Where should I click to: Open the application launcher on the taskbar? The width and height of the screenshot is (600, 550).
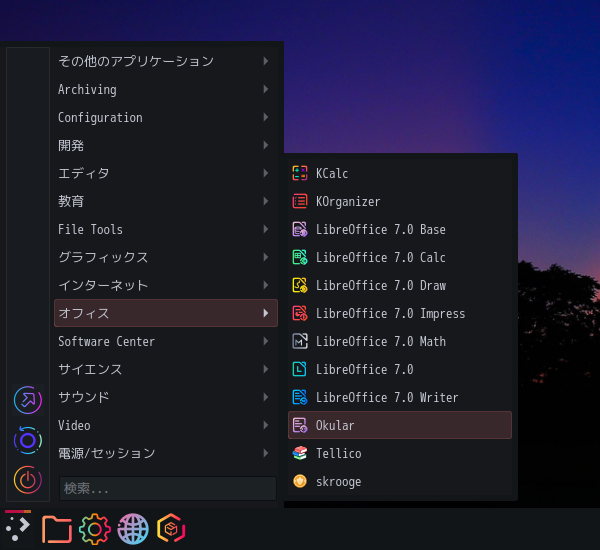[18, 529]
